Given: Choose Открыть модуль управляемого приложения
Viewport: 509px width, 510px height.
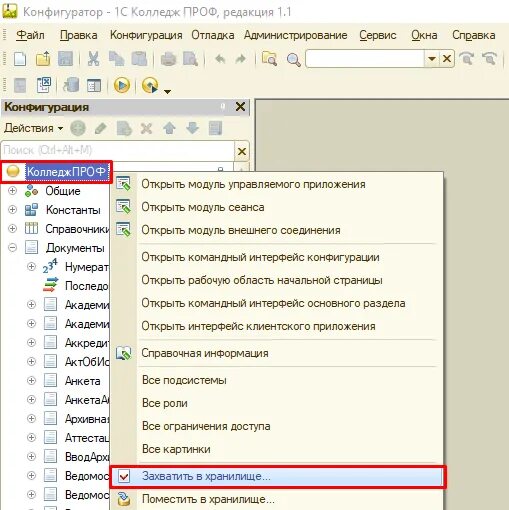Looking at the screenshot, I should point(277,184).
